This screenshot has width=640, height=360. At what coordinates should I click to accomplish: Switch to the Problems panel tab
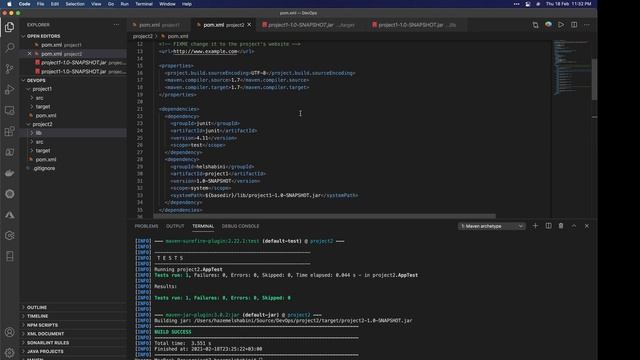(x=146, y=226)
